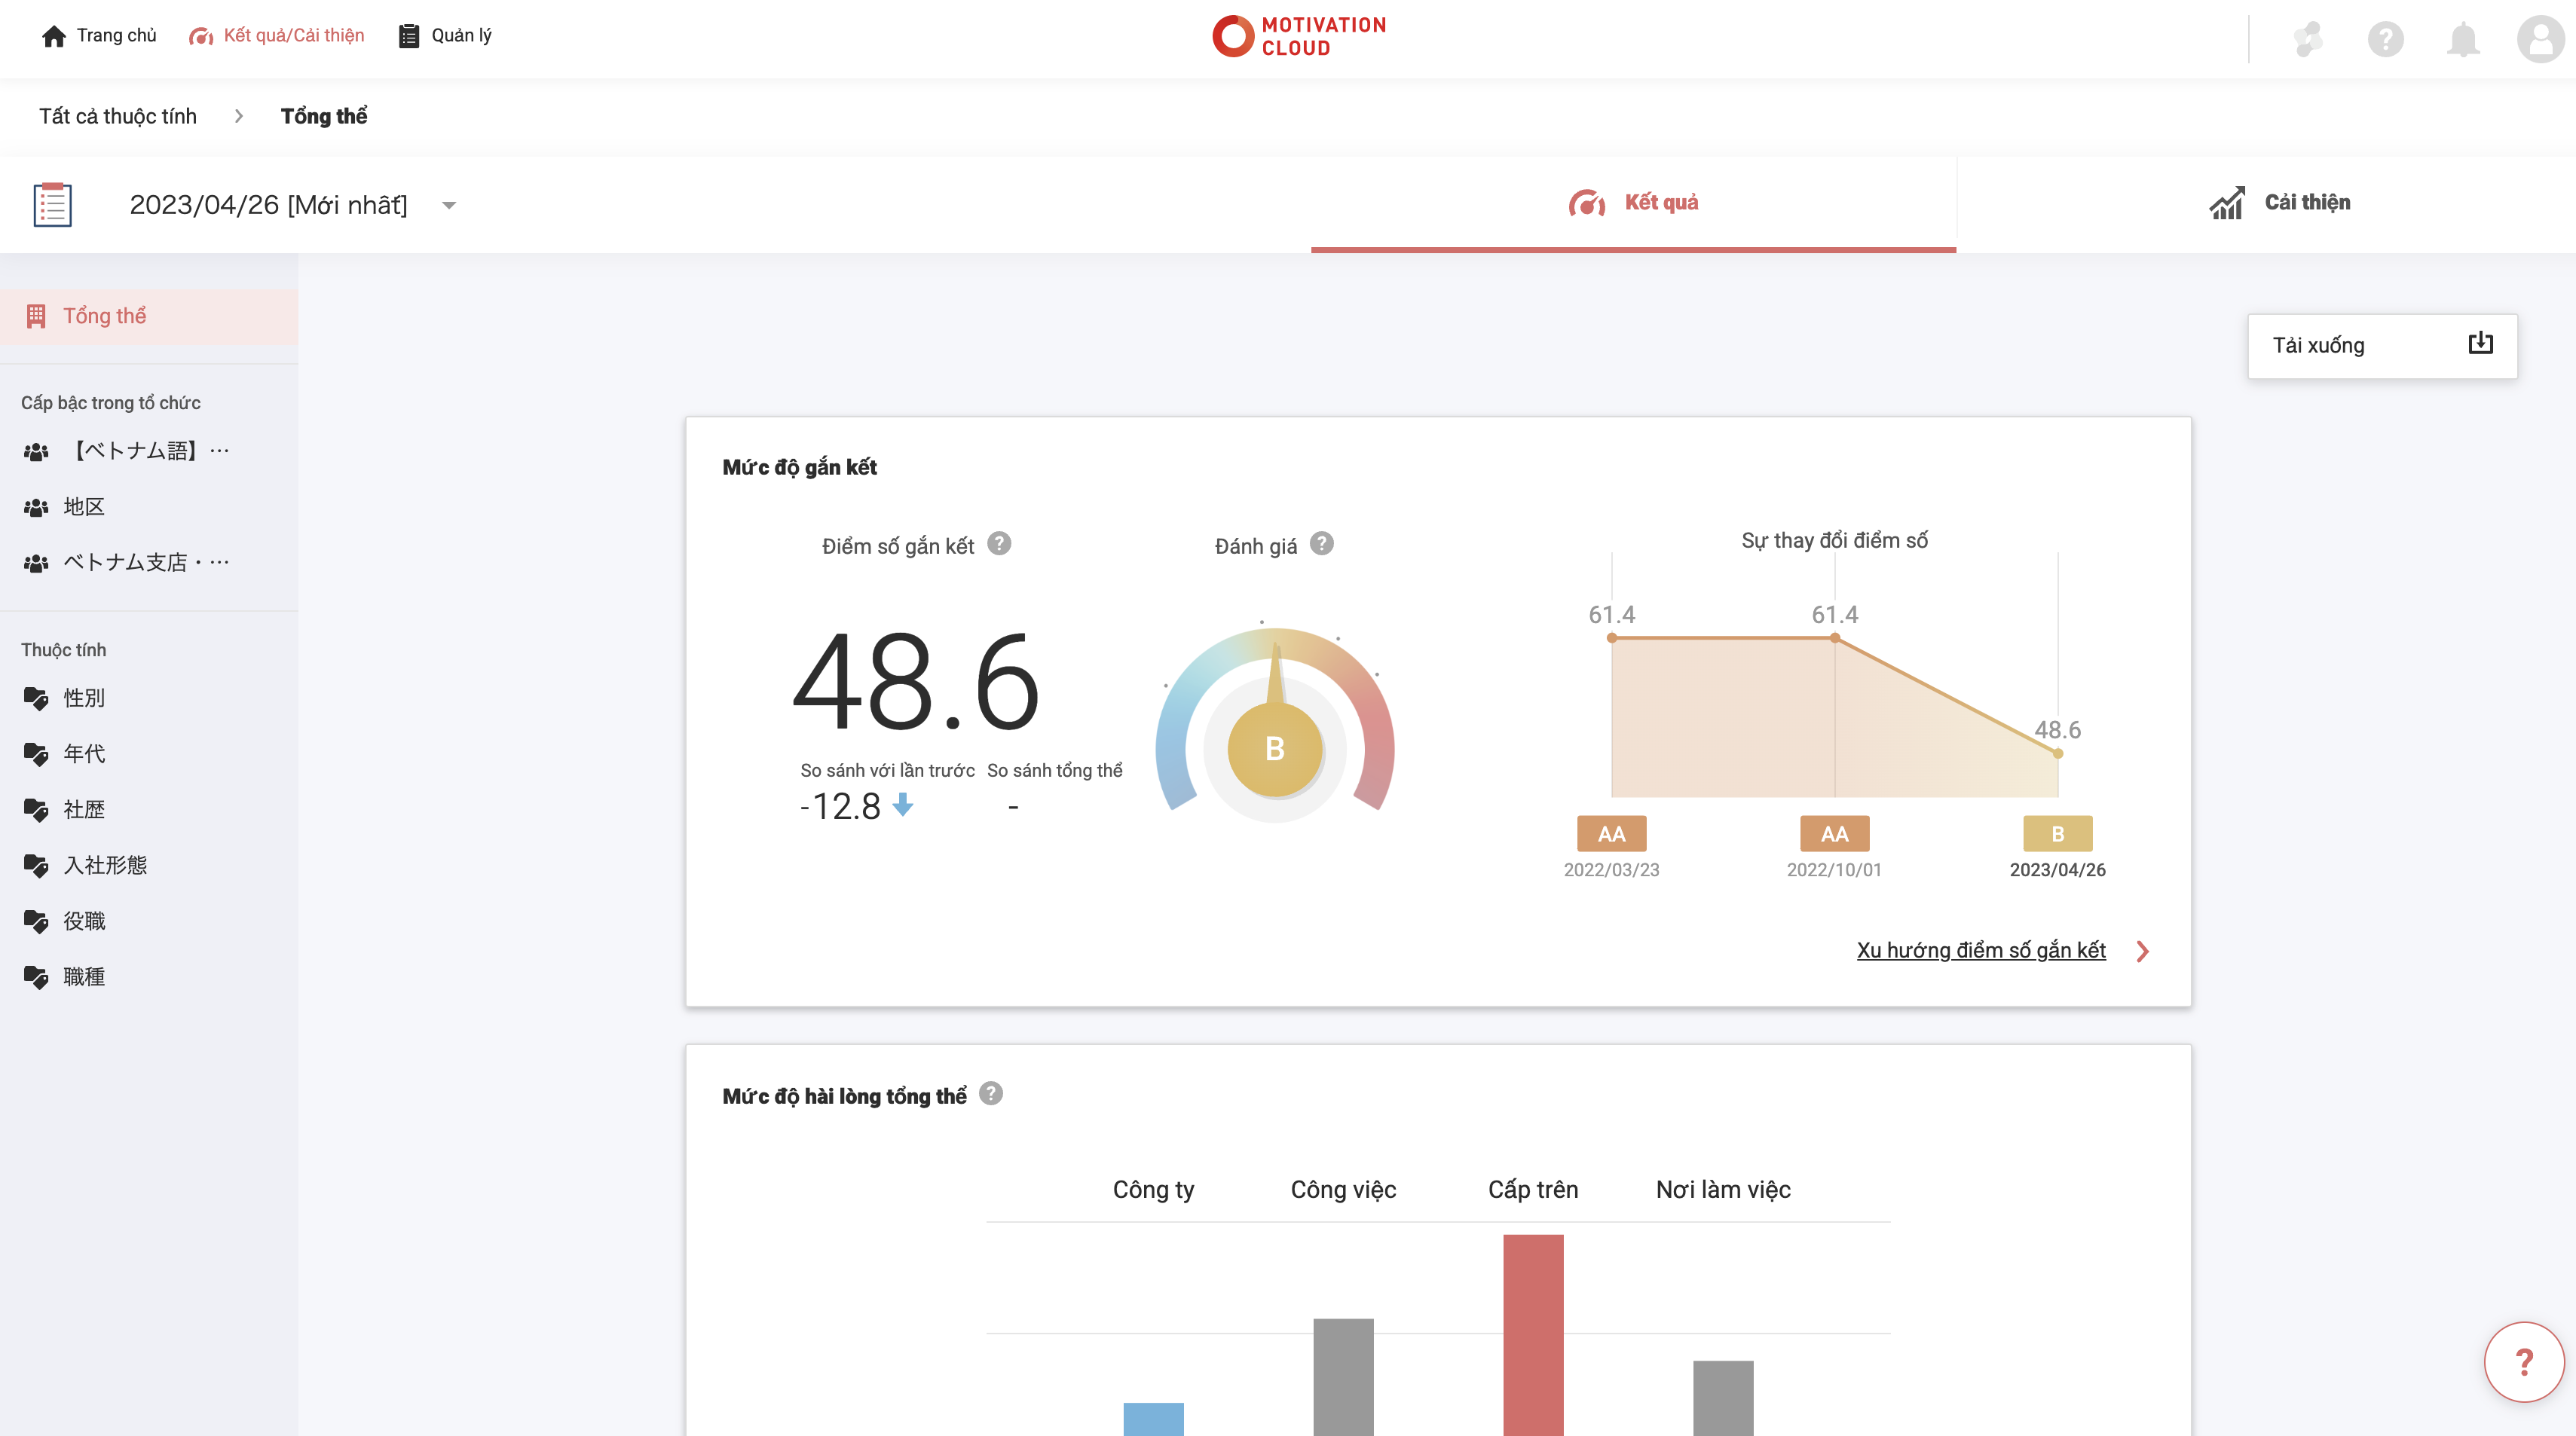The width and height of the screenshot is (2576, 1436).
Task: Click the notification bell icon
Action: [2462, 39]
